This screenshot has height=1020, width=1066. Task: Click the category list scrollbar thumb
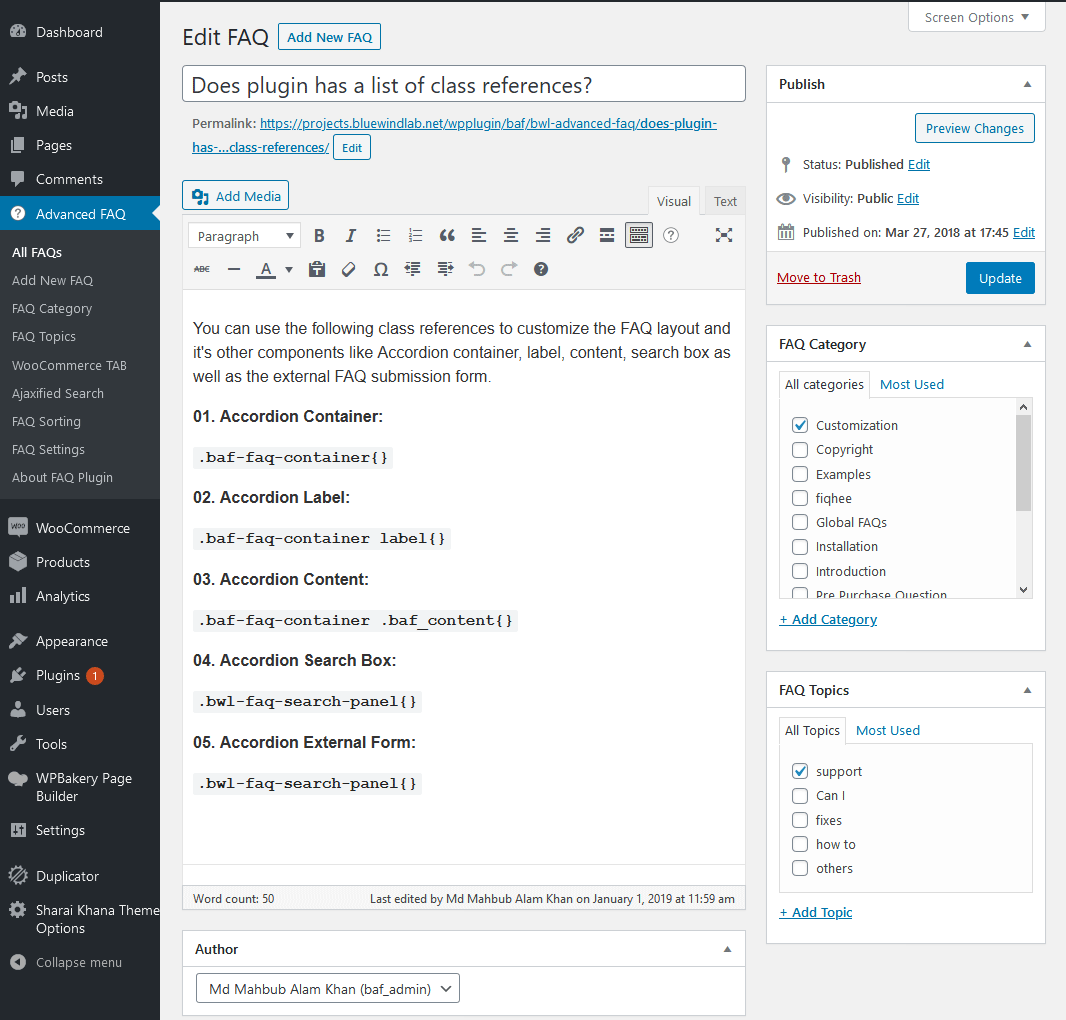[1023, 462]
